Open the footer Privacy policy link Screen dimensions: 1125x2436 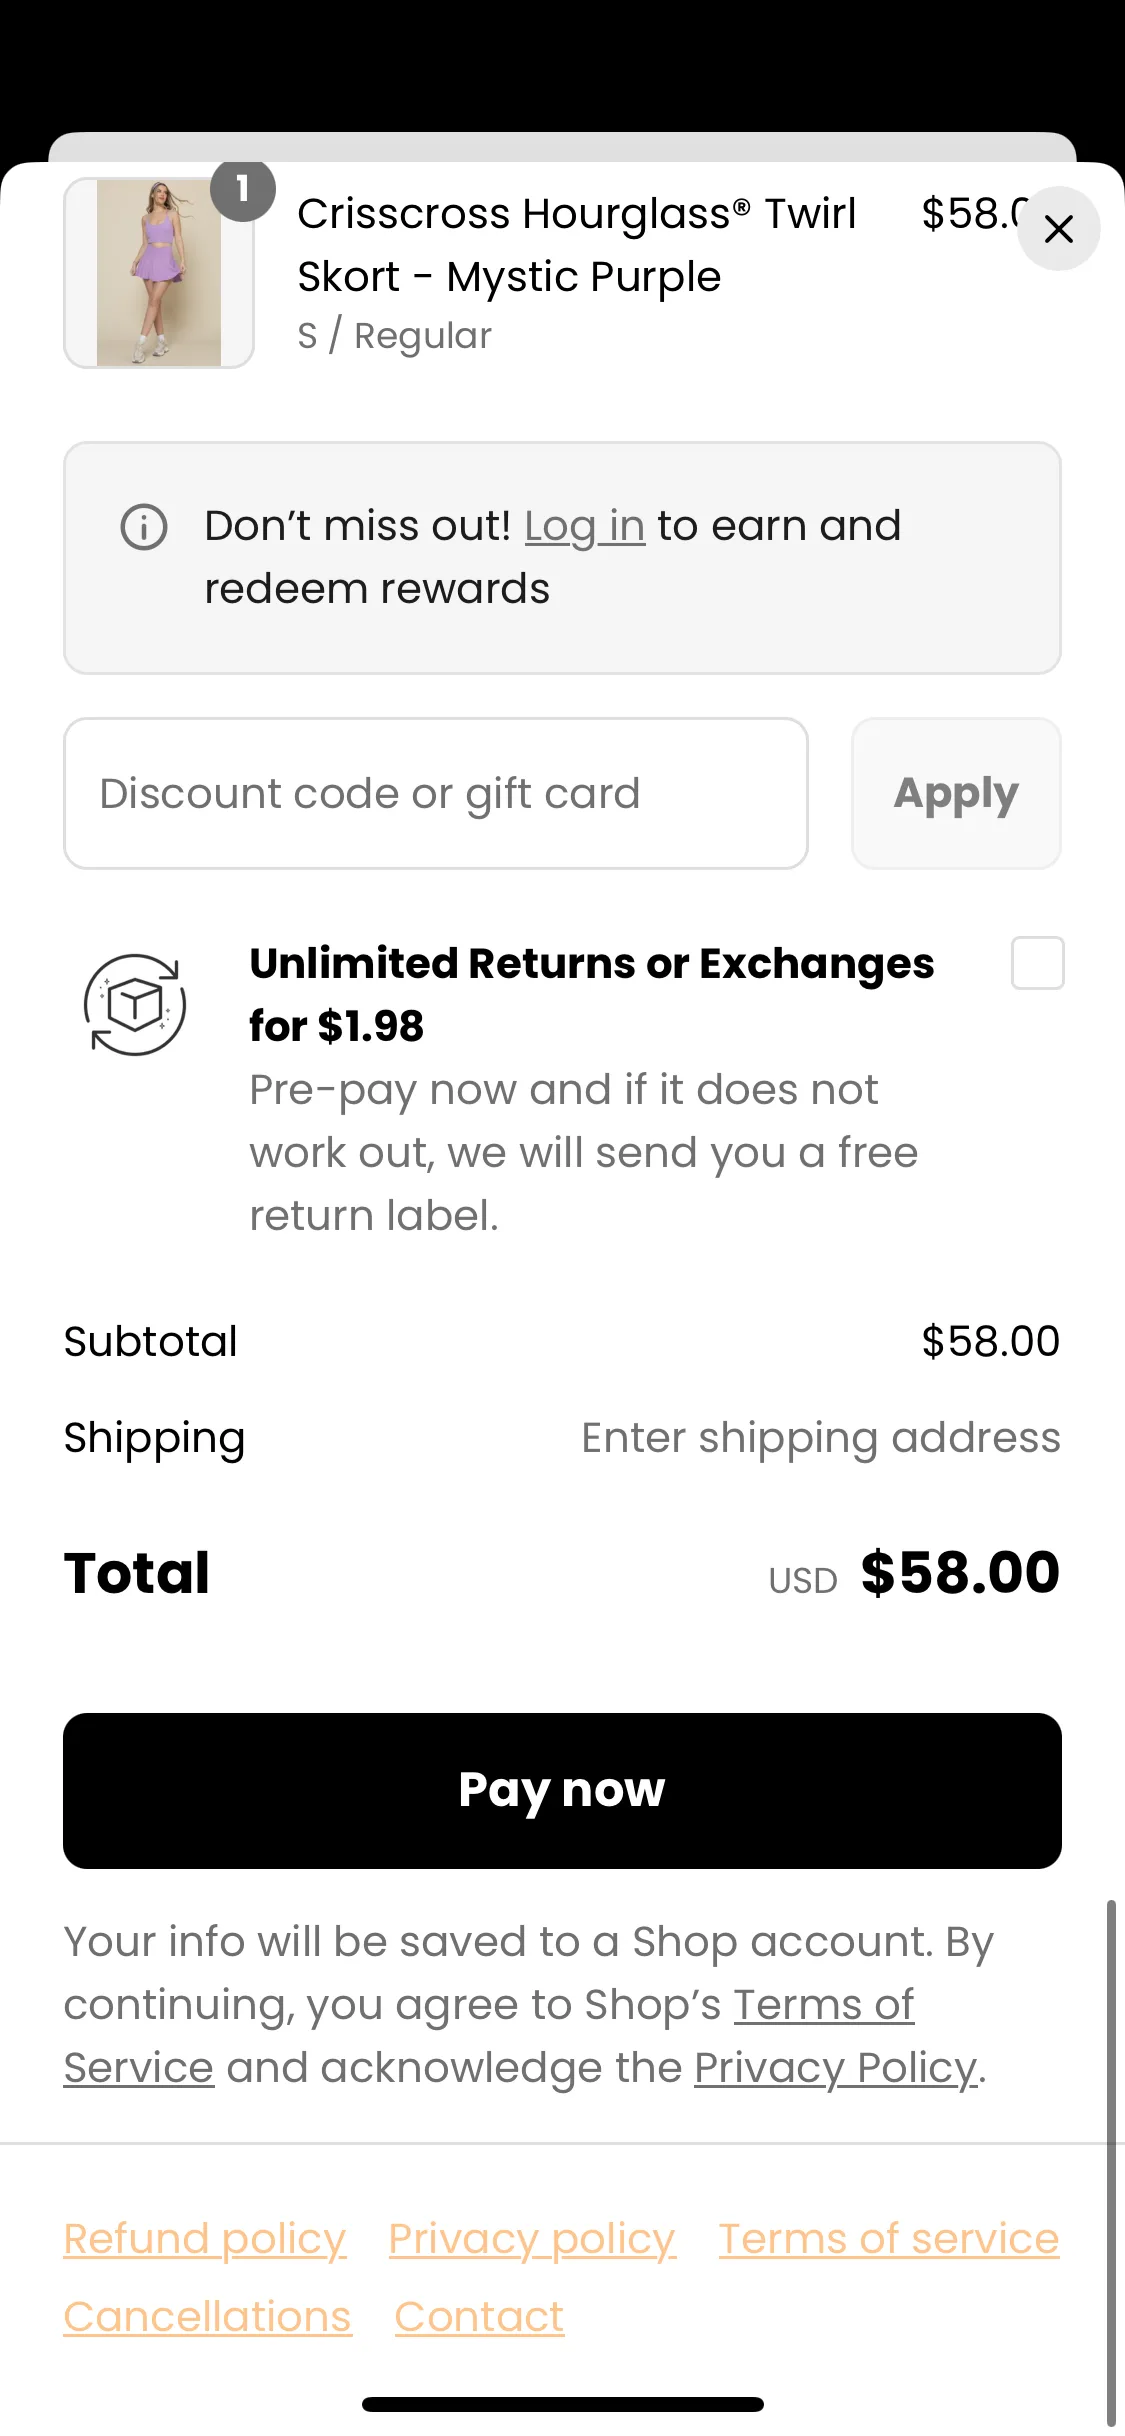(532, 2239)
